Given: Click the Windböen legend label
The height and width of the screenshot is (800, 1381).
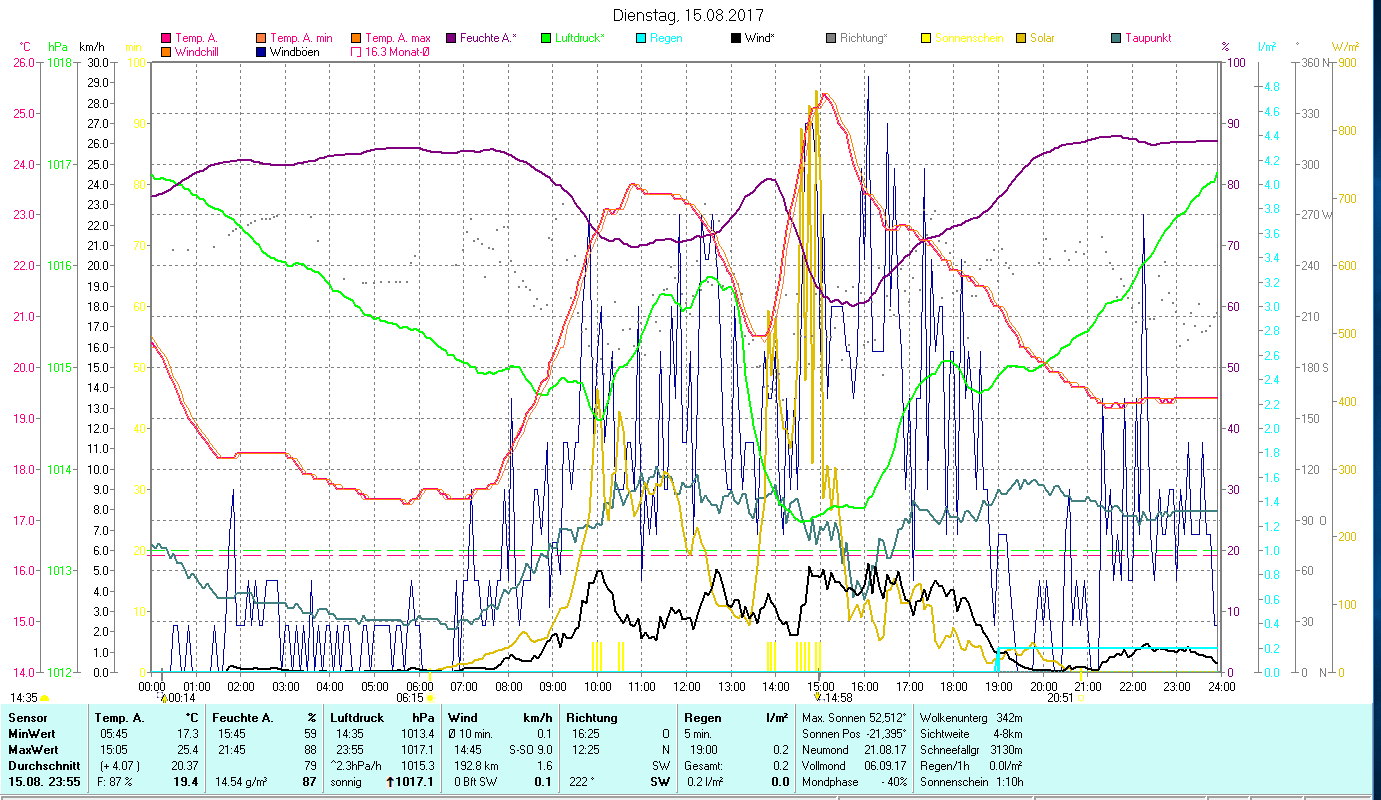Looking at the screenshot, I should point(295,51).
